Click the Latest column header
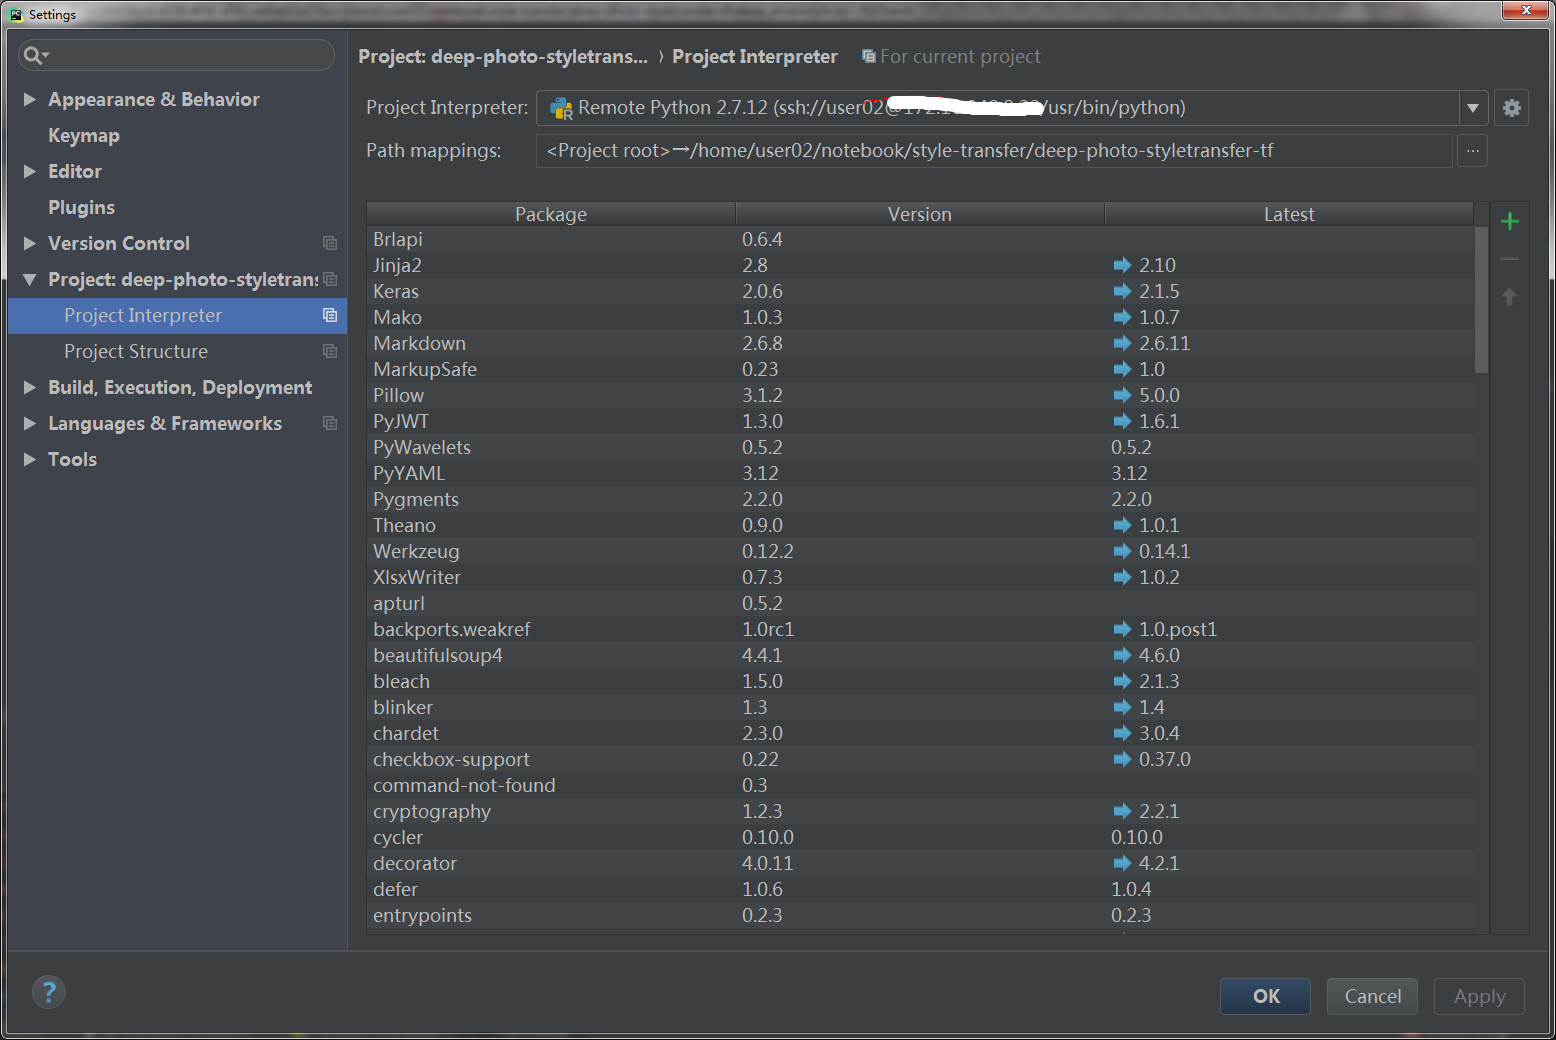This screenshot has width=1556, height=1040. pos(1289,214)
